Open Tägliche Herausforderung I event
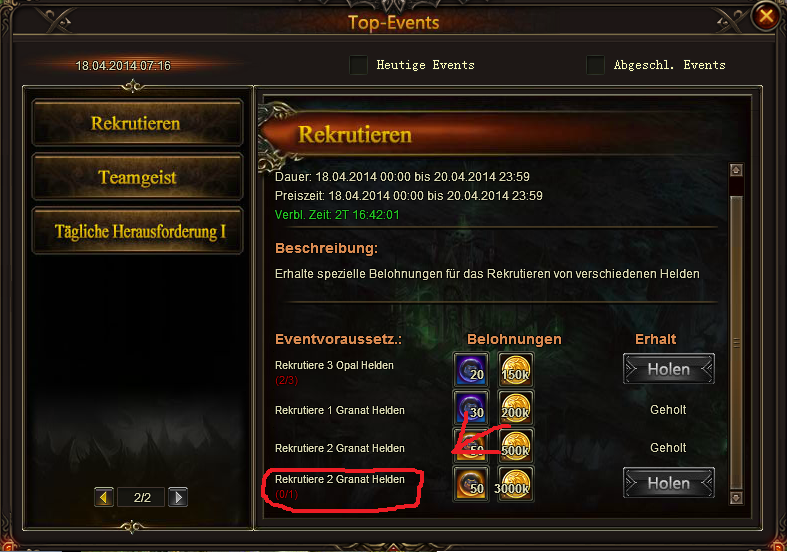This screenshot has width=787, height=552. point(137,231)
